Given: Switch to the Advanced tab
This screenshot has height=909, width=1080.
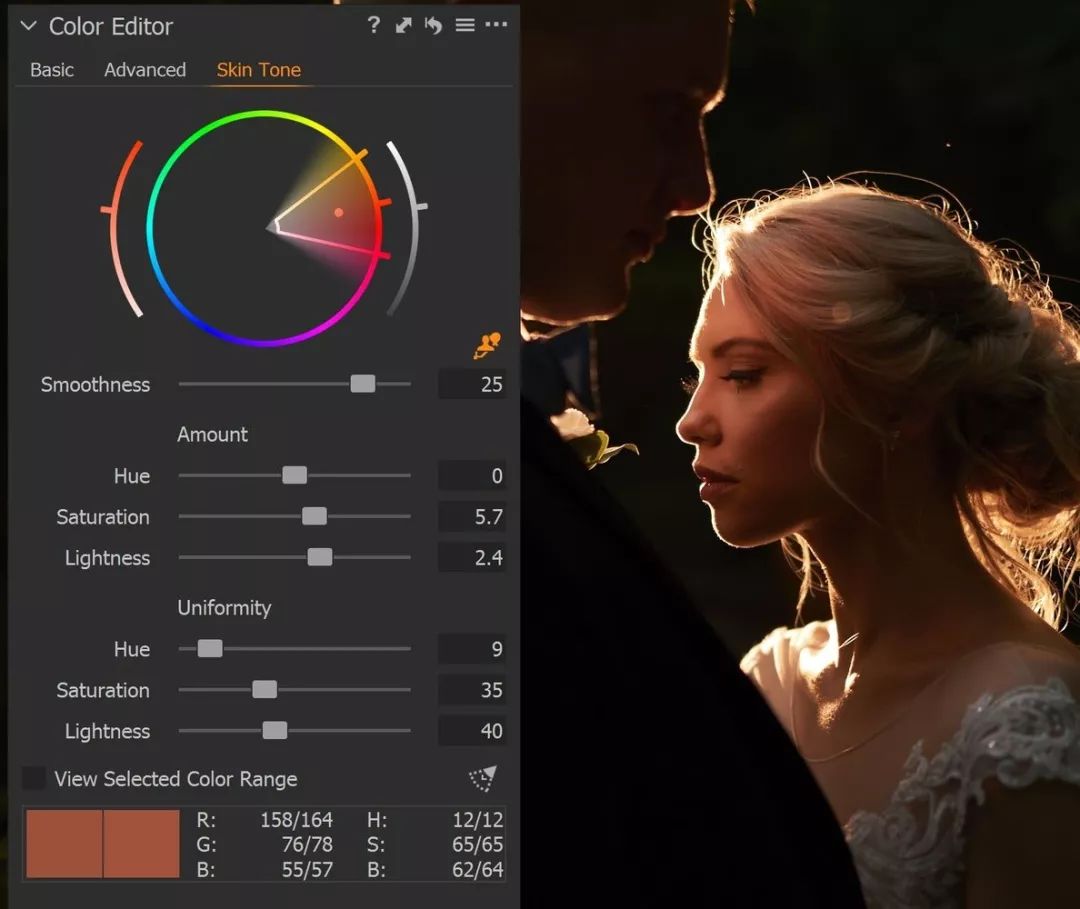Looking at the screenshot, I should pyautogui.click(x=145, y=70).
